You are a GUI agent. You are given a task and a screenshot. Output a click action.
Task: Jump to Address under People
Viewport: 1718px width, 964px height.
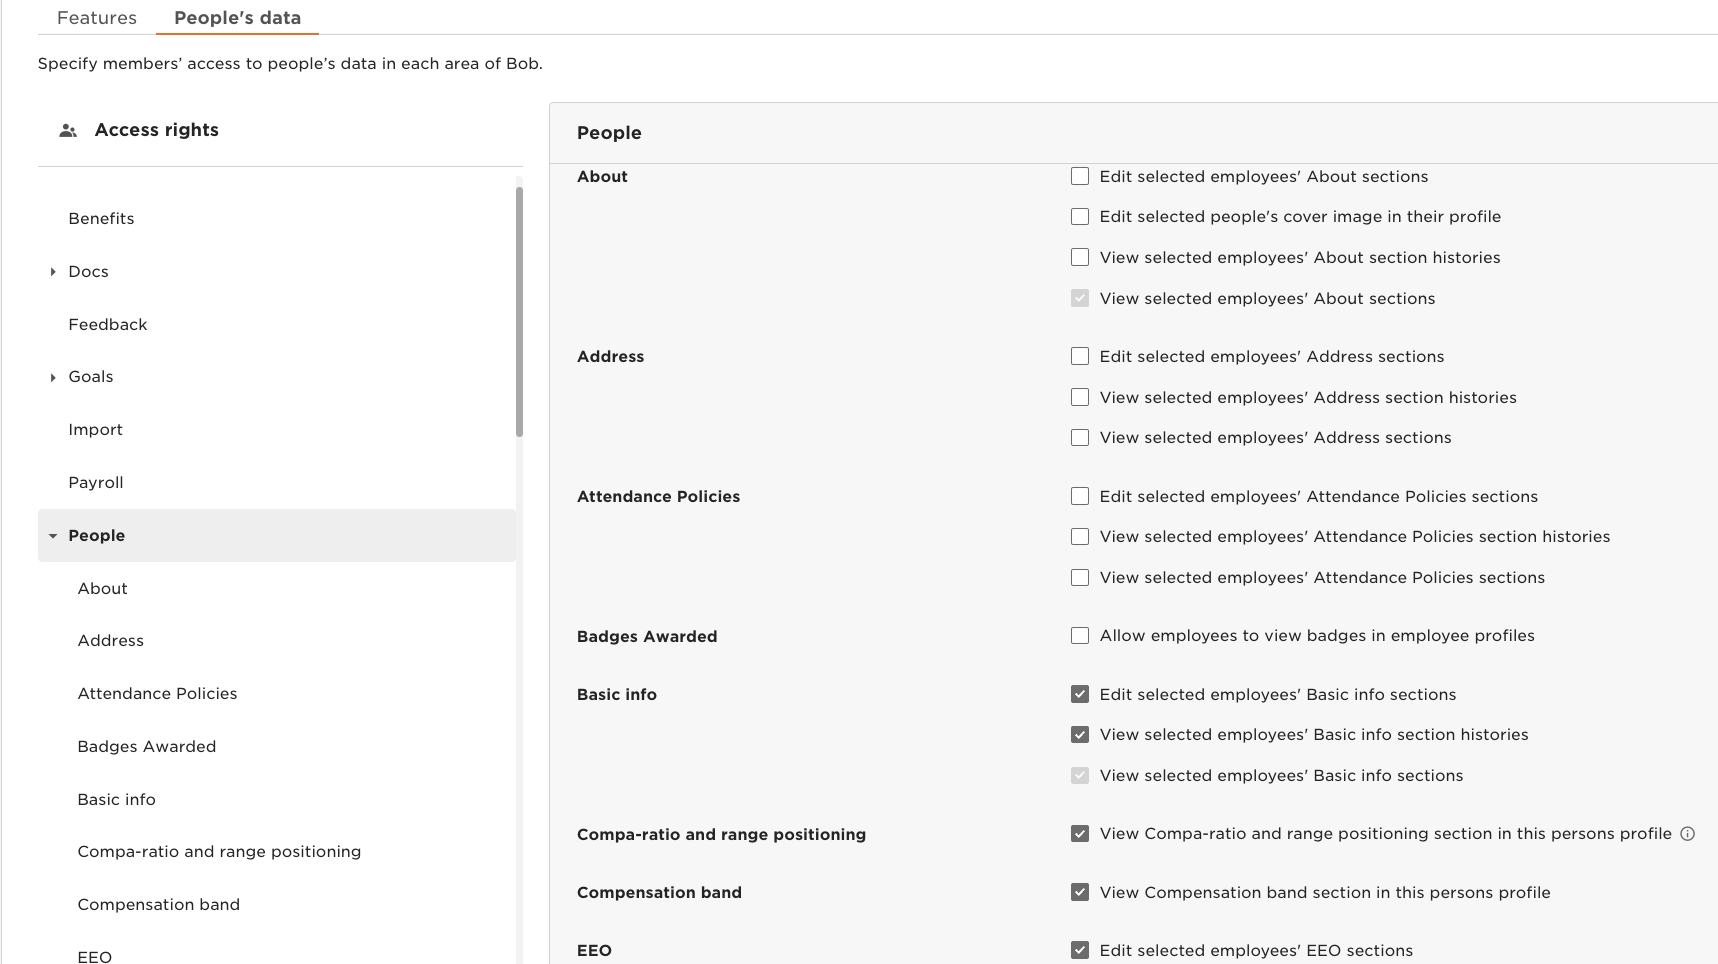[x=110, y=641]
